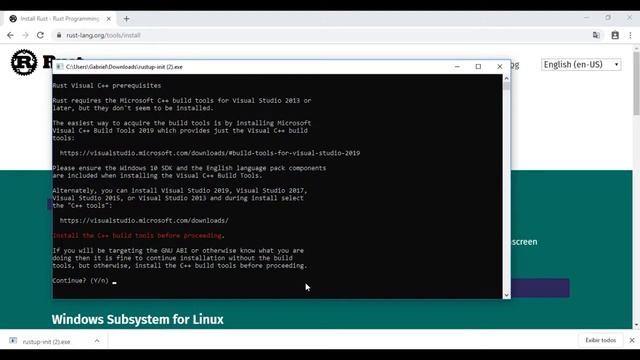Expand the rustup-init download options chevron
Screen dimensions: 640x360
(x=97, y=341)
